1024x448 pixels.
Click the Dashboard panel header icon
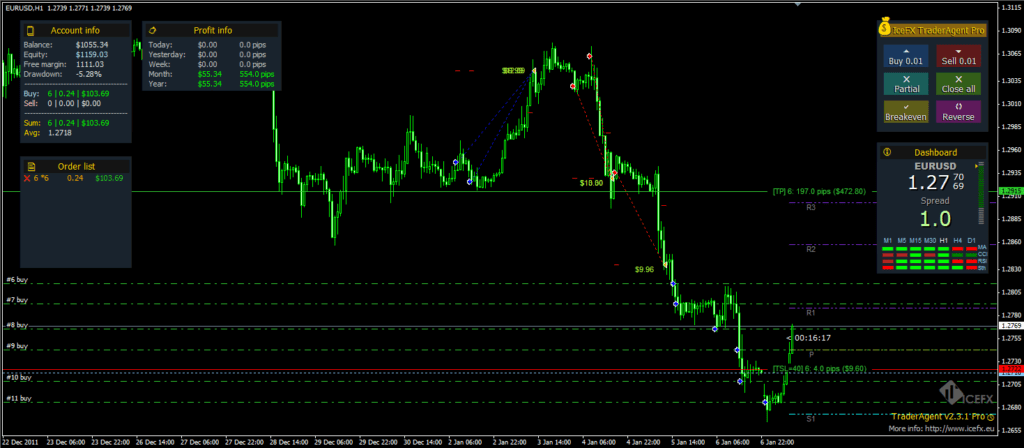coord(887,152)
